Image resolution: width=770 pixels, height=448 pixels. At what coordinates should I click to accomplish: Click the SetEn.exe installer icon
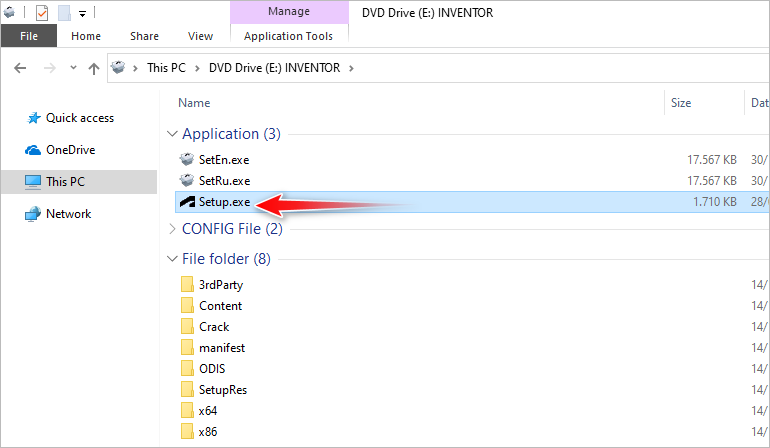pos(187,159)
